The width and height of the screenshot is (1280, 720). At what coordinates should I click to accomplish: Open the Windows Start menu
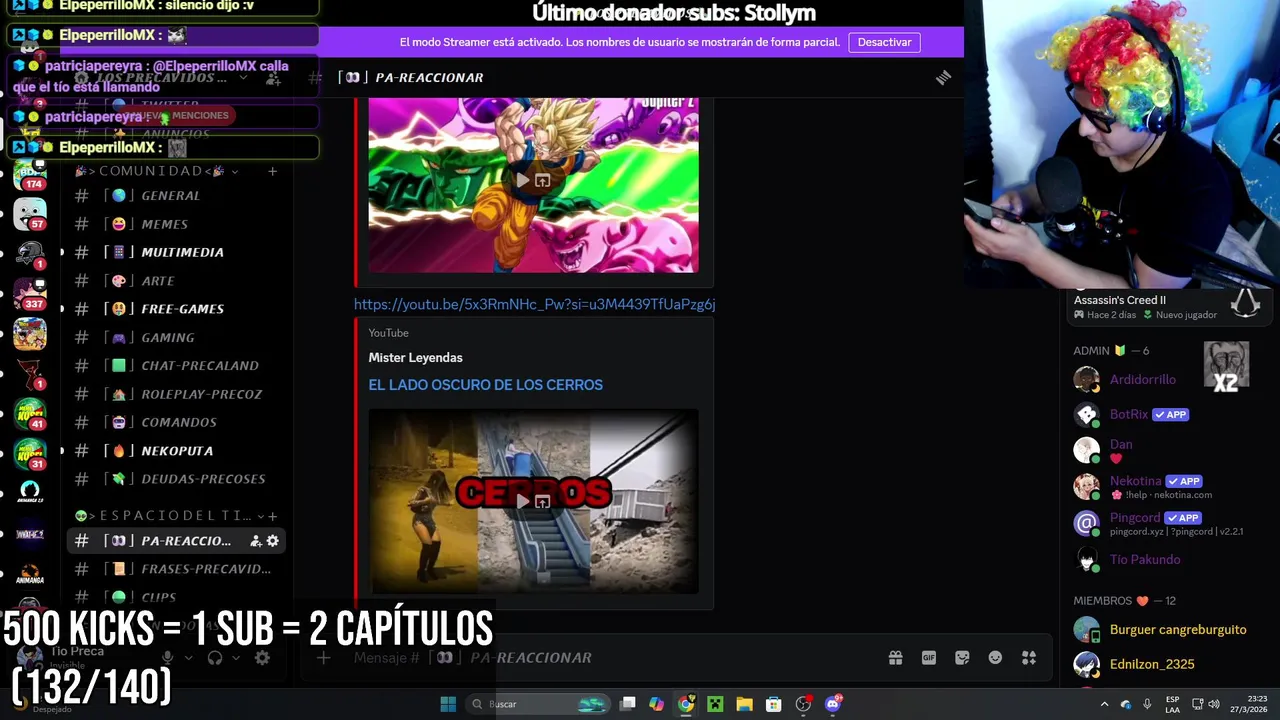(448, 704)
